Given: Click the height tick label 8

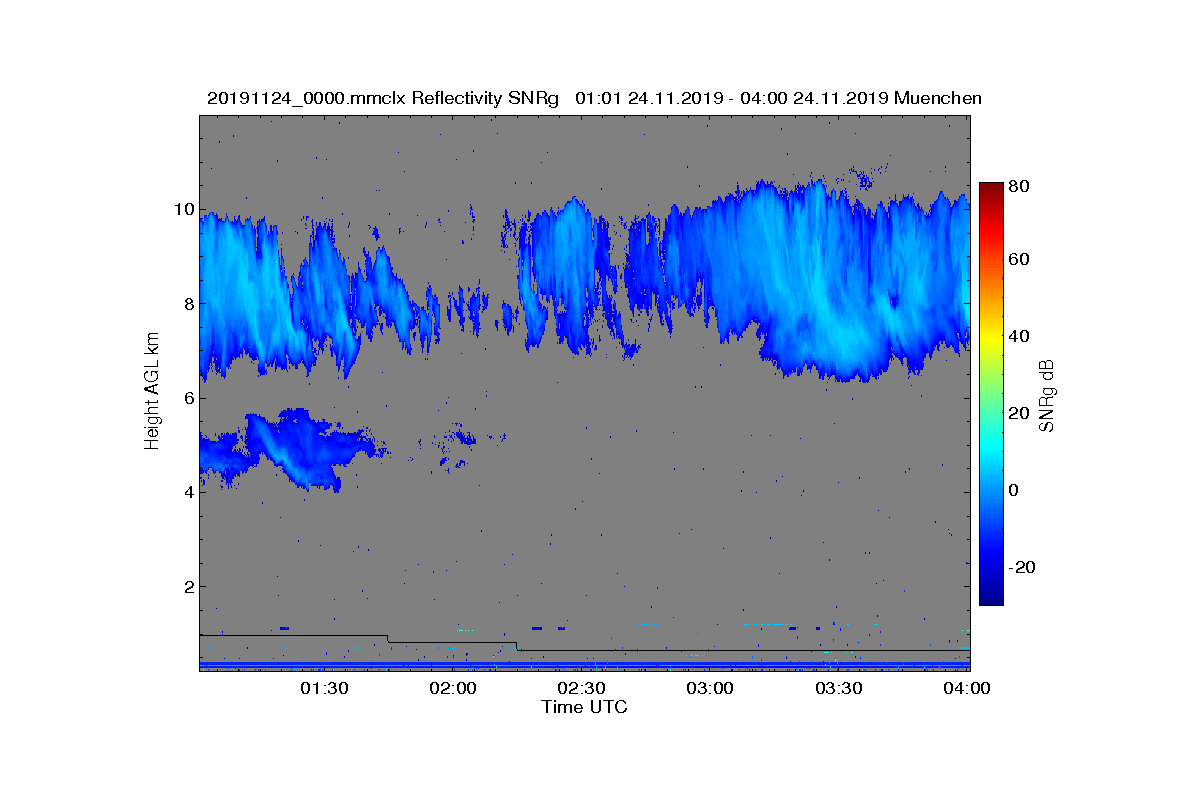Looking at the screenshot, I should click(188, 304).
